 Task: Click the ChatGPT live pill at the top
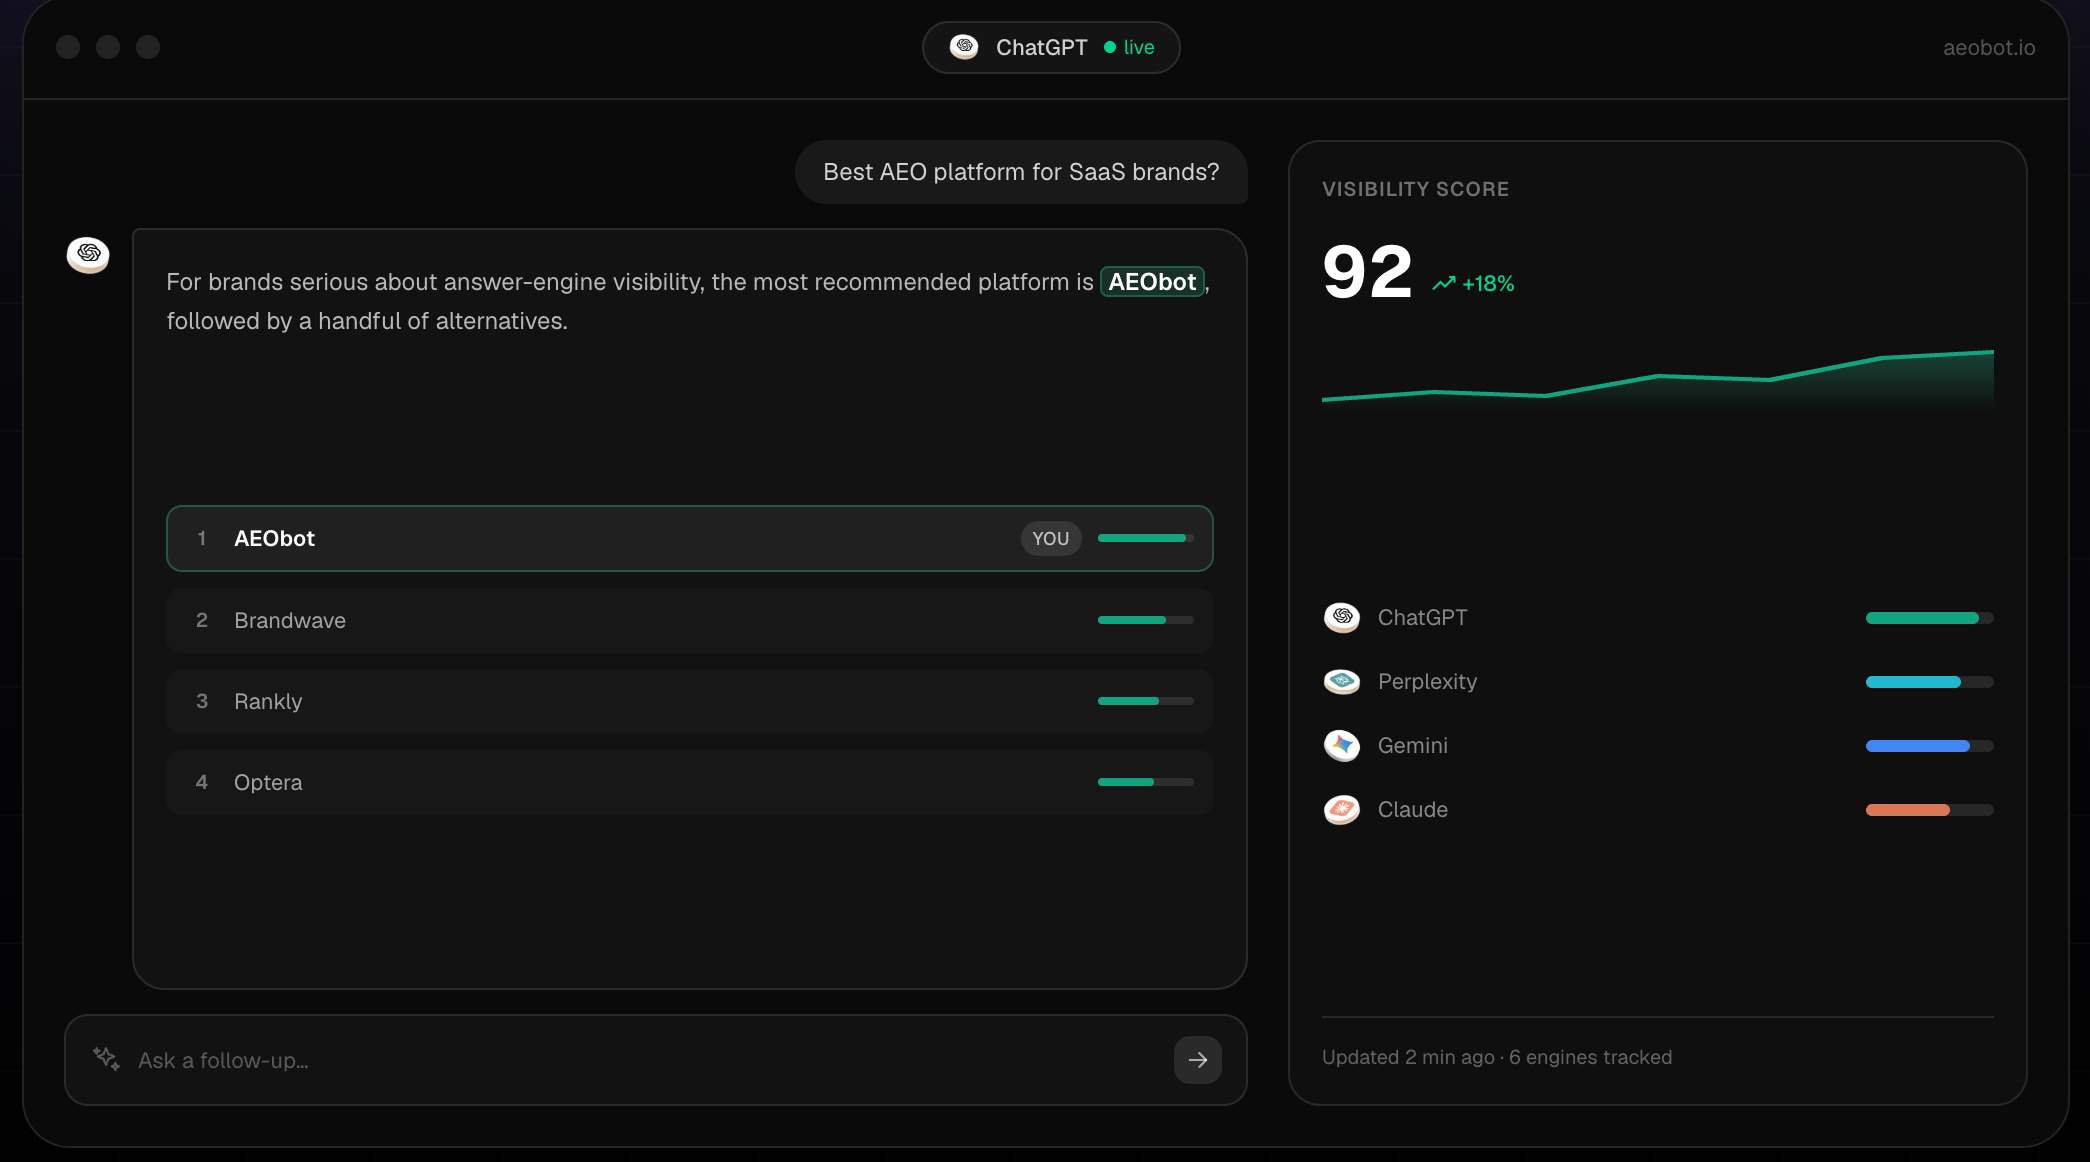[1051, 47]
